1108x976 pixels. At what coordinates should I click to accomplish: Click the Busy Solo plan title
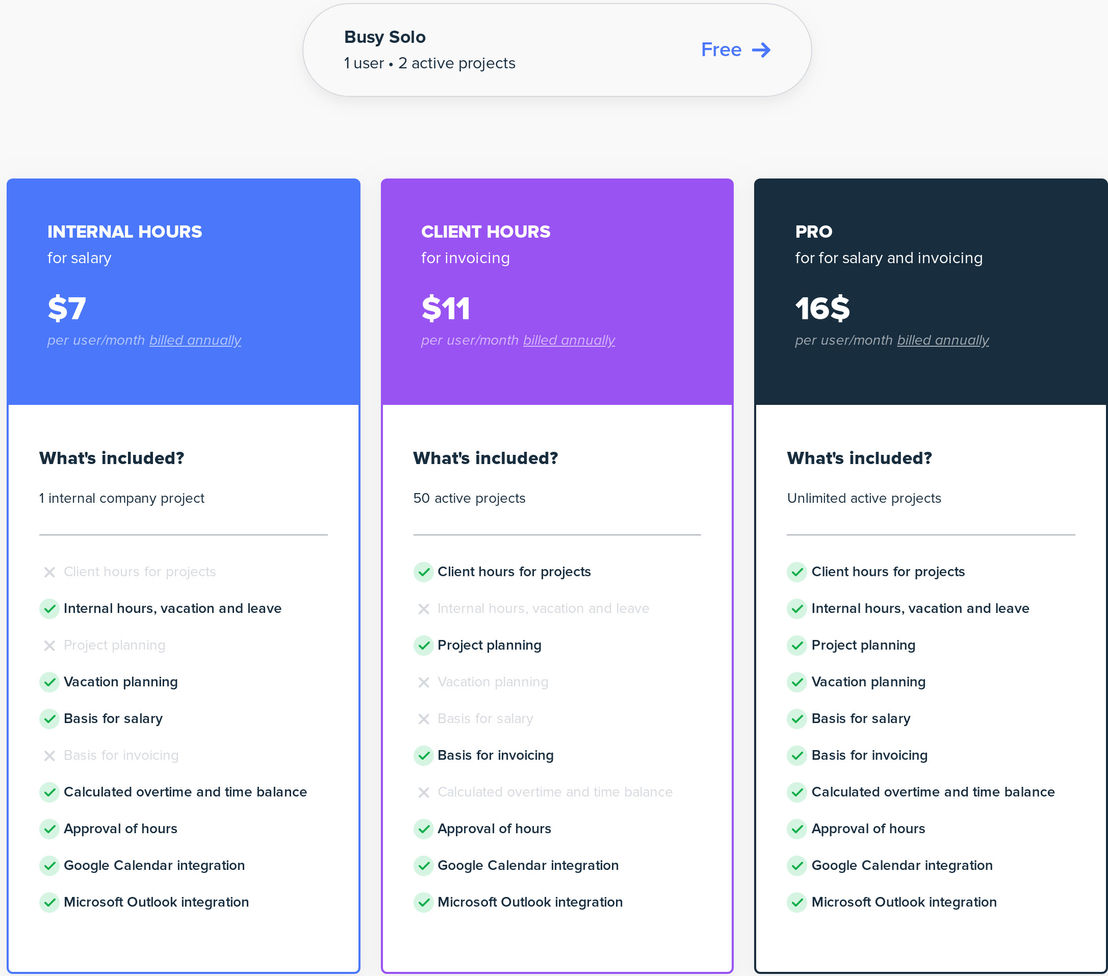pyautogui.click(x=384, y=37)
